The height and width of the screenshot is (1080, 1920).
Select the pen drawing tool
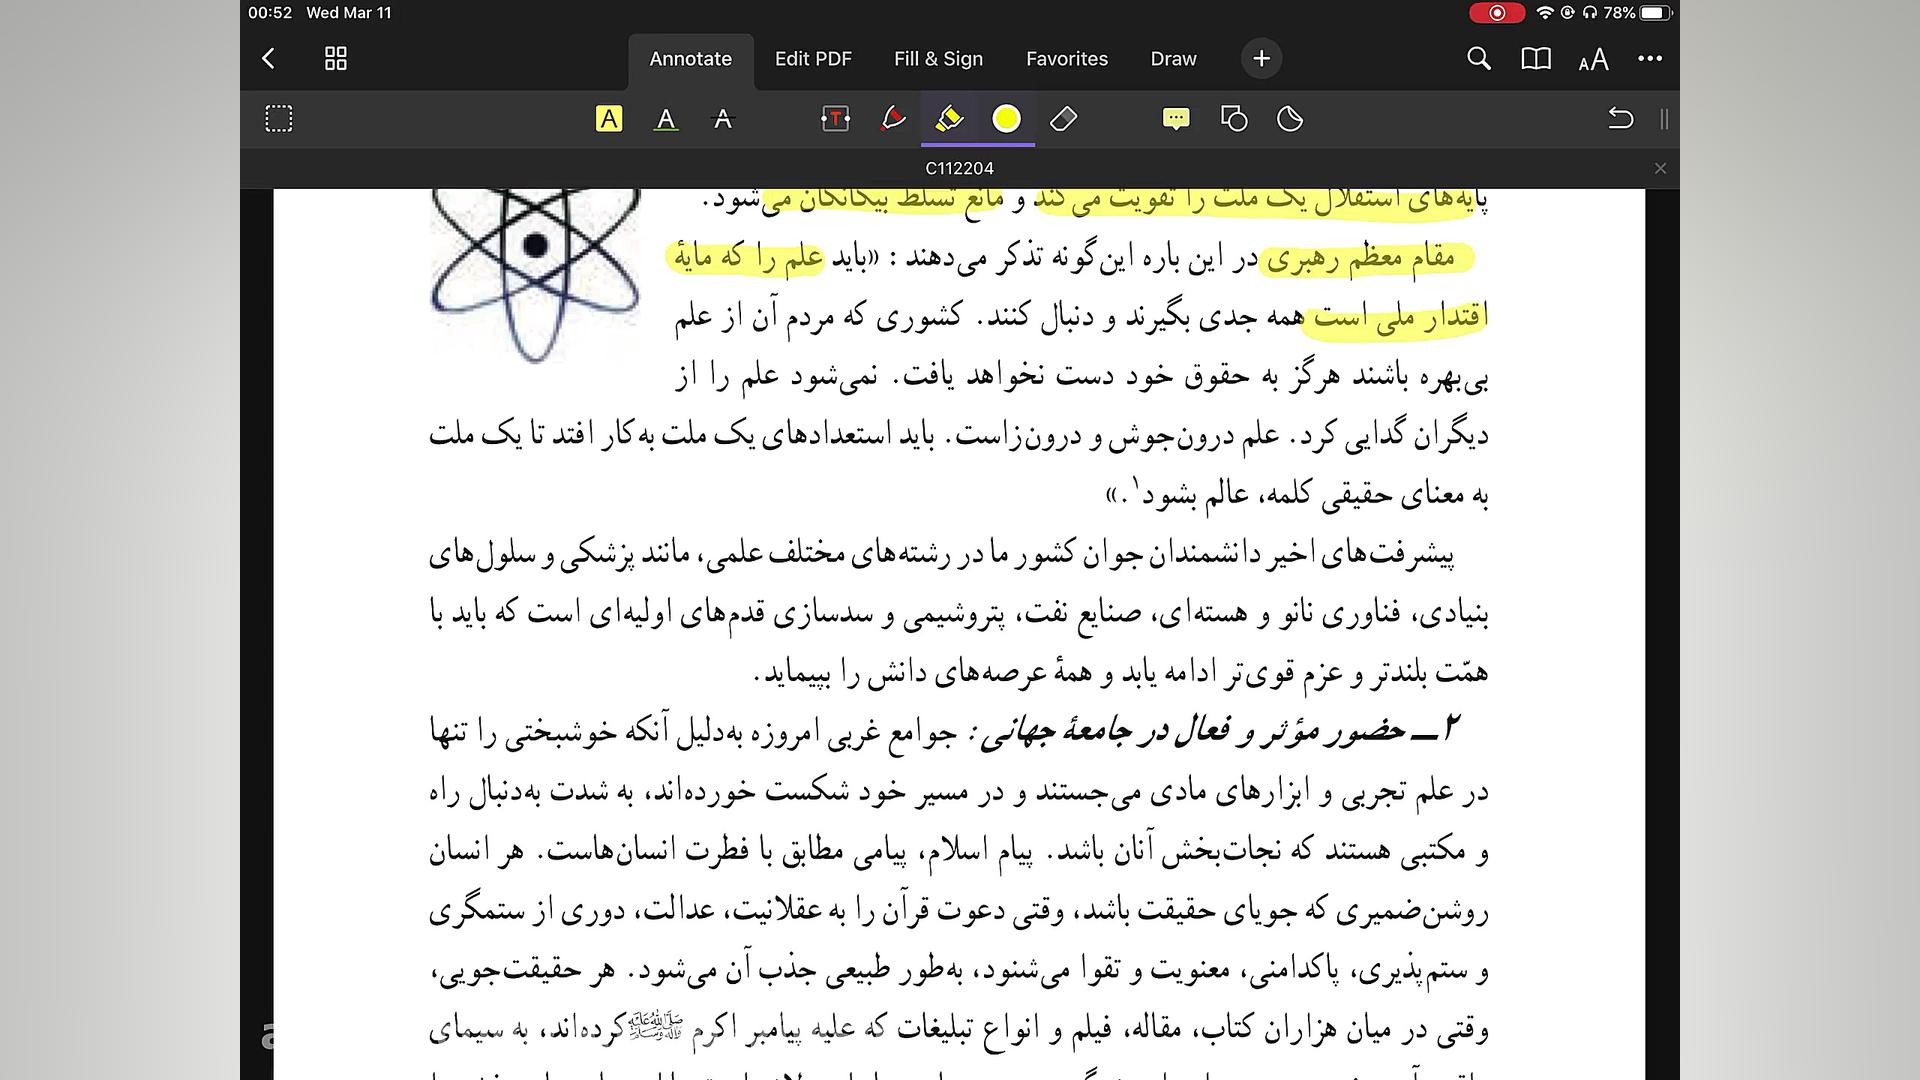891,119
